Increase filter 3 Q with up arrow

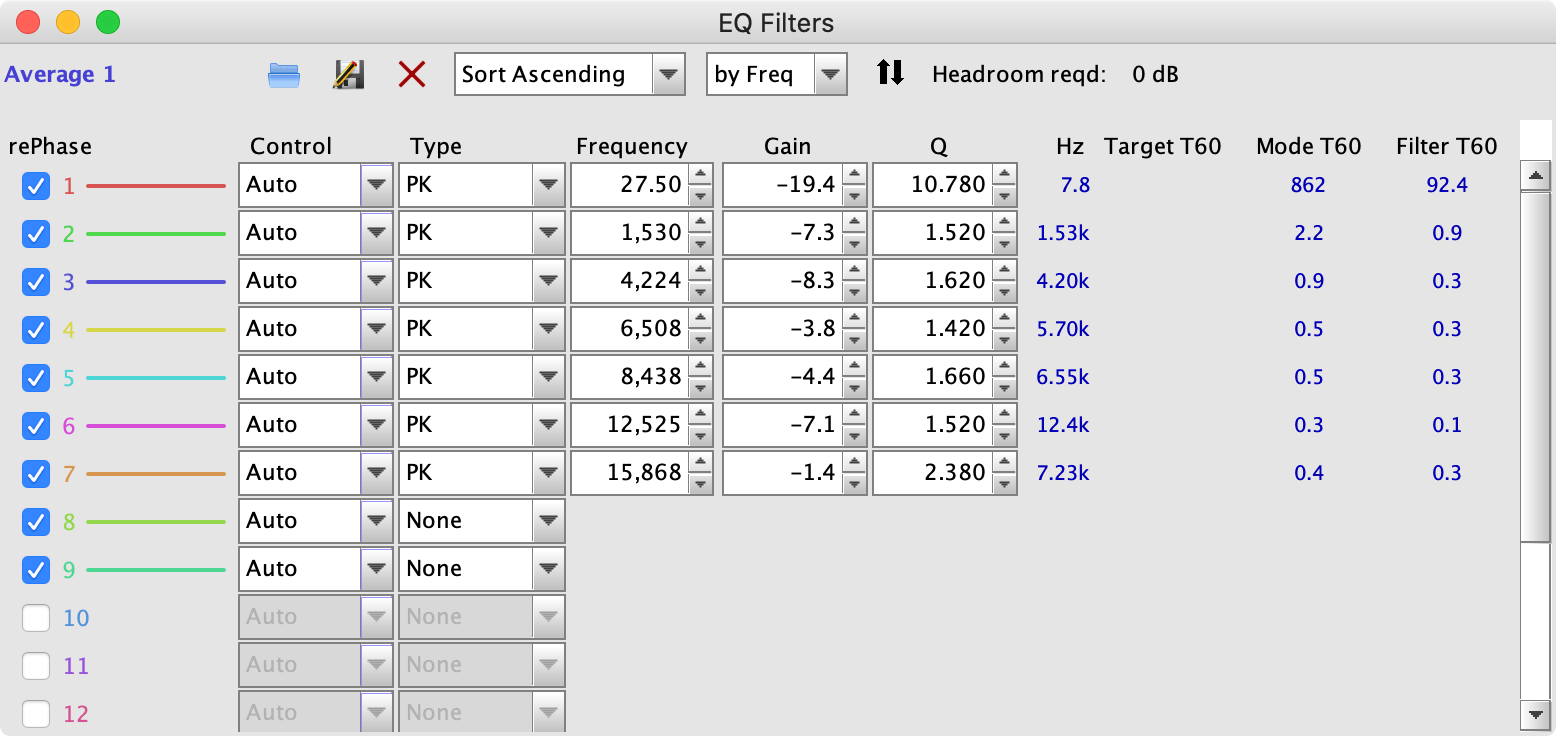(x=1004, y=271)
